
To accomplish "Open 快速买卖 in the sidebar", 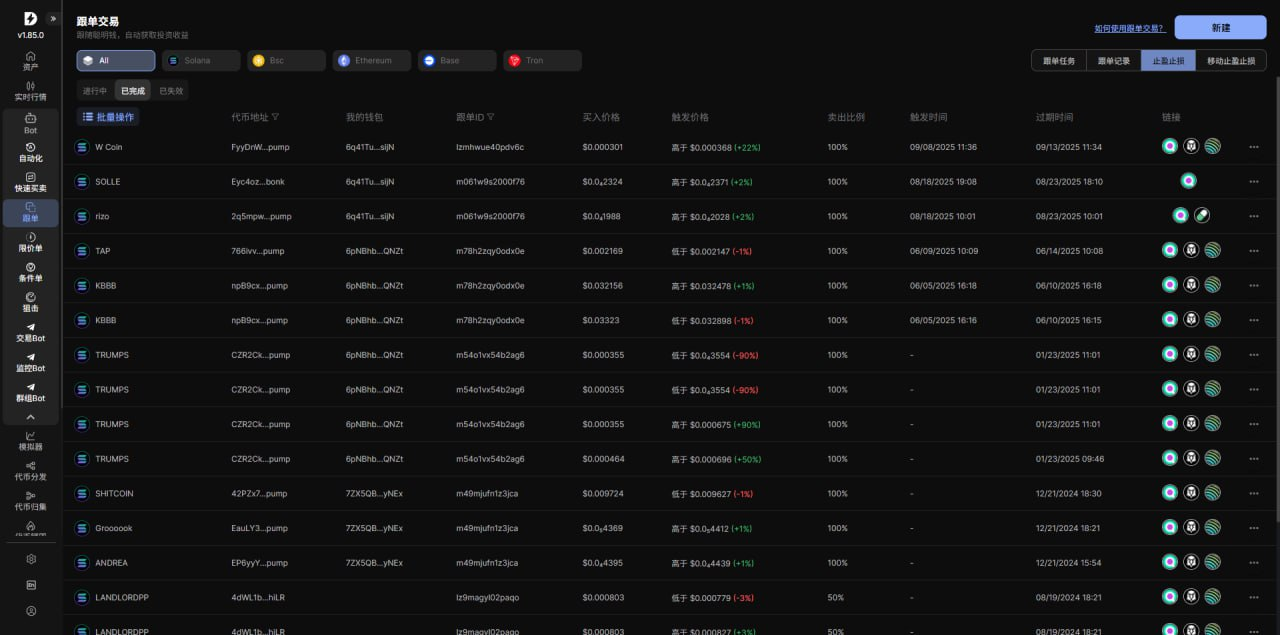I will pos(30,182).
